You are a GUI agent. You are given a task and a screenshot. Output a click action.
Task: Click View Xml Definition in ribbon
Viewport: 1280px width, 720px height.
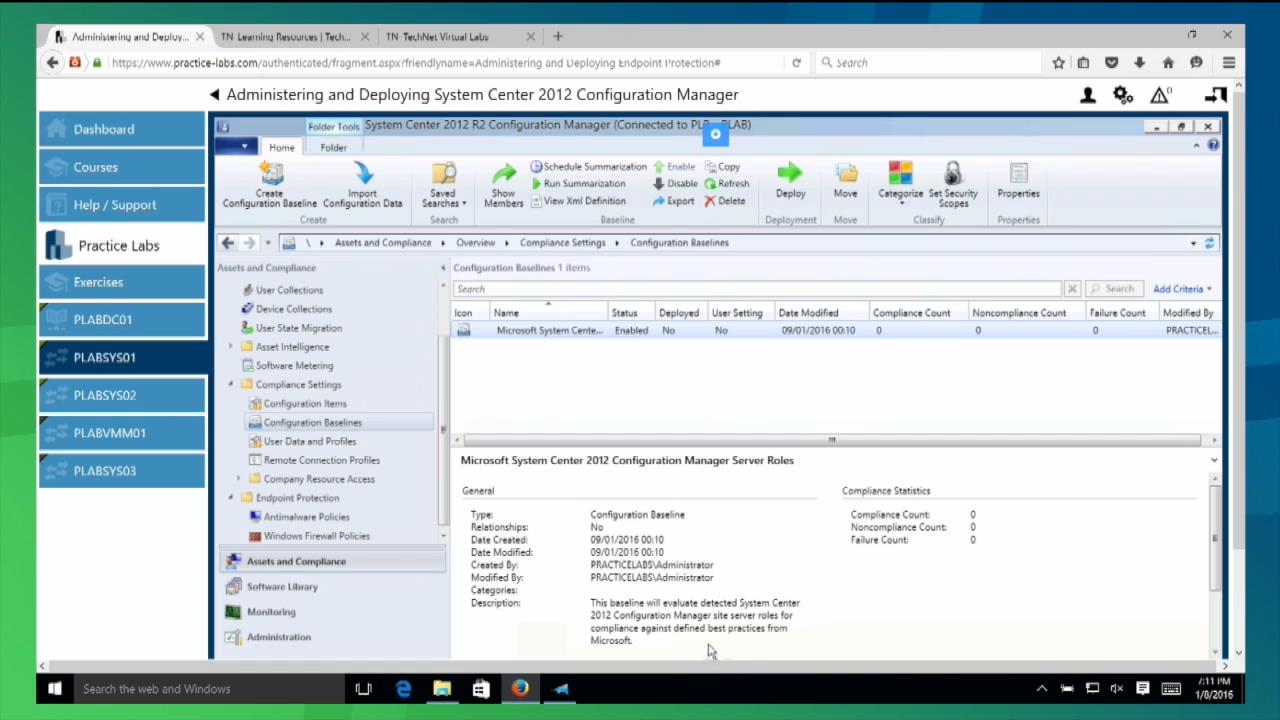click(578, 201)
